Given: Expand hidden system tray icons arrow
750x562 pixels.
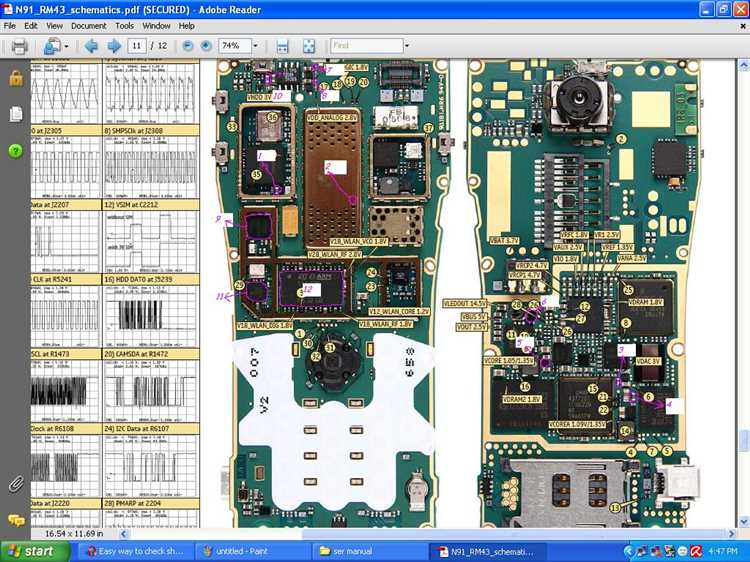Looking at the screenshot, I should (x=629, y=551).
